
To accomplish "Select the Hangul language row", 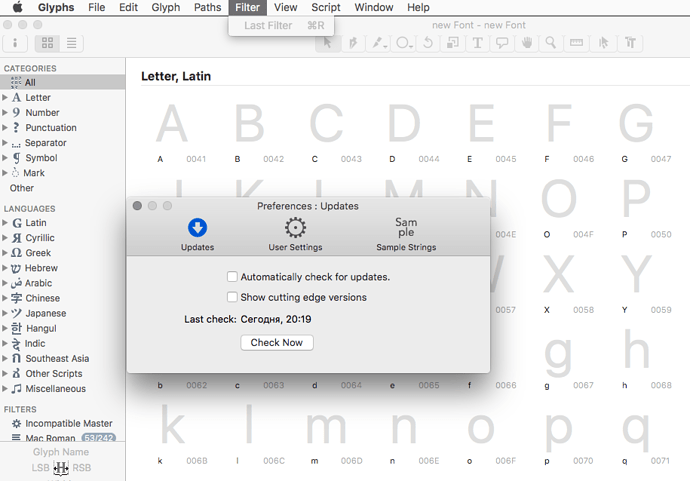I will tap(62, 328).
